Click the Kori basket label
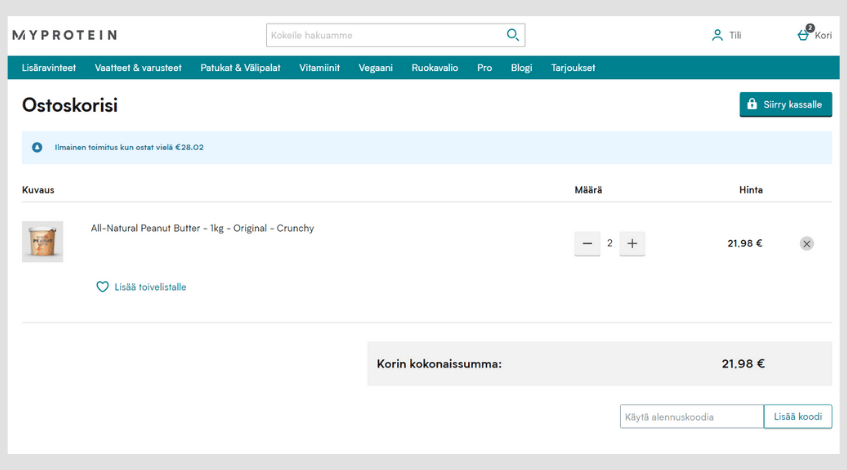The height and width of the screenshot is (470, 847). pyautogui.click(x=823, y=35)
